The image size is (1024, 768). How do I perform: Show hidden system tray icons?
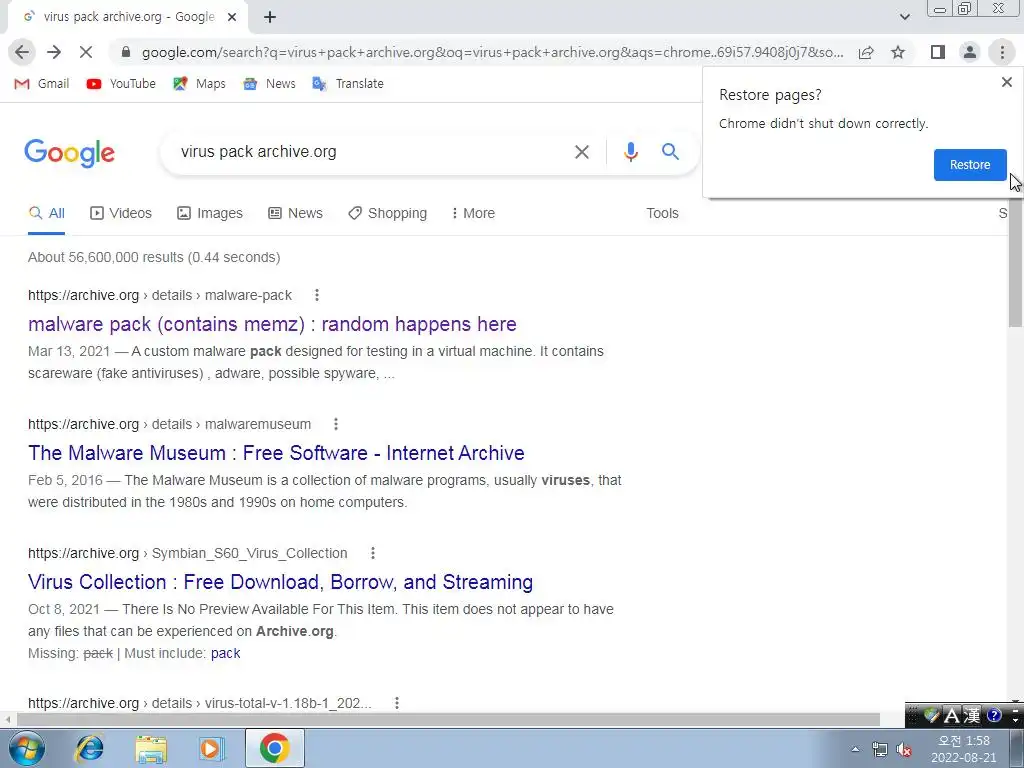pos(855,749)
